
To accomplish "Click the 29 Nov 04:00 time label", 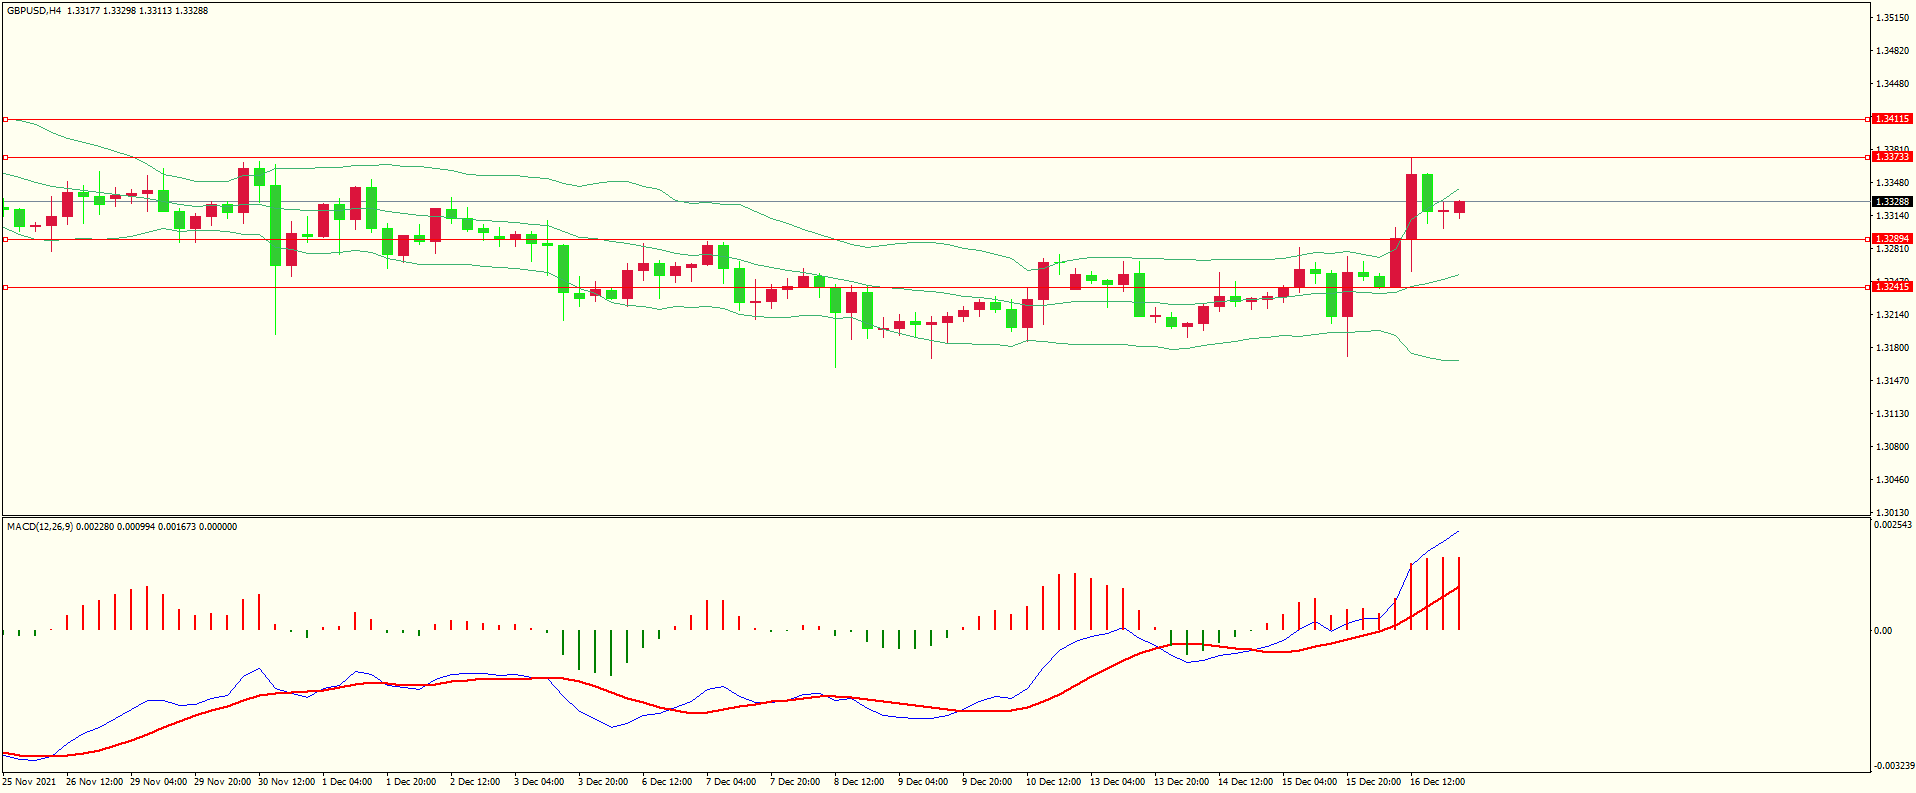I will click(158, 782).
